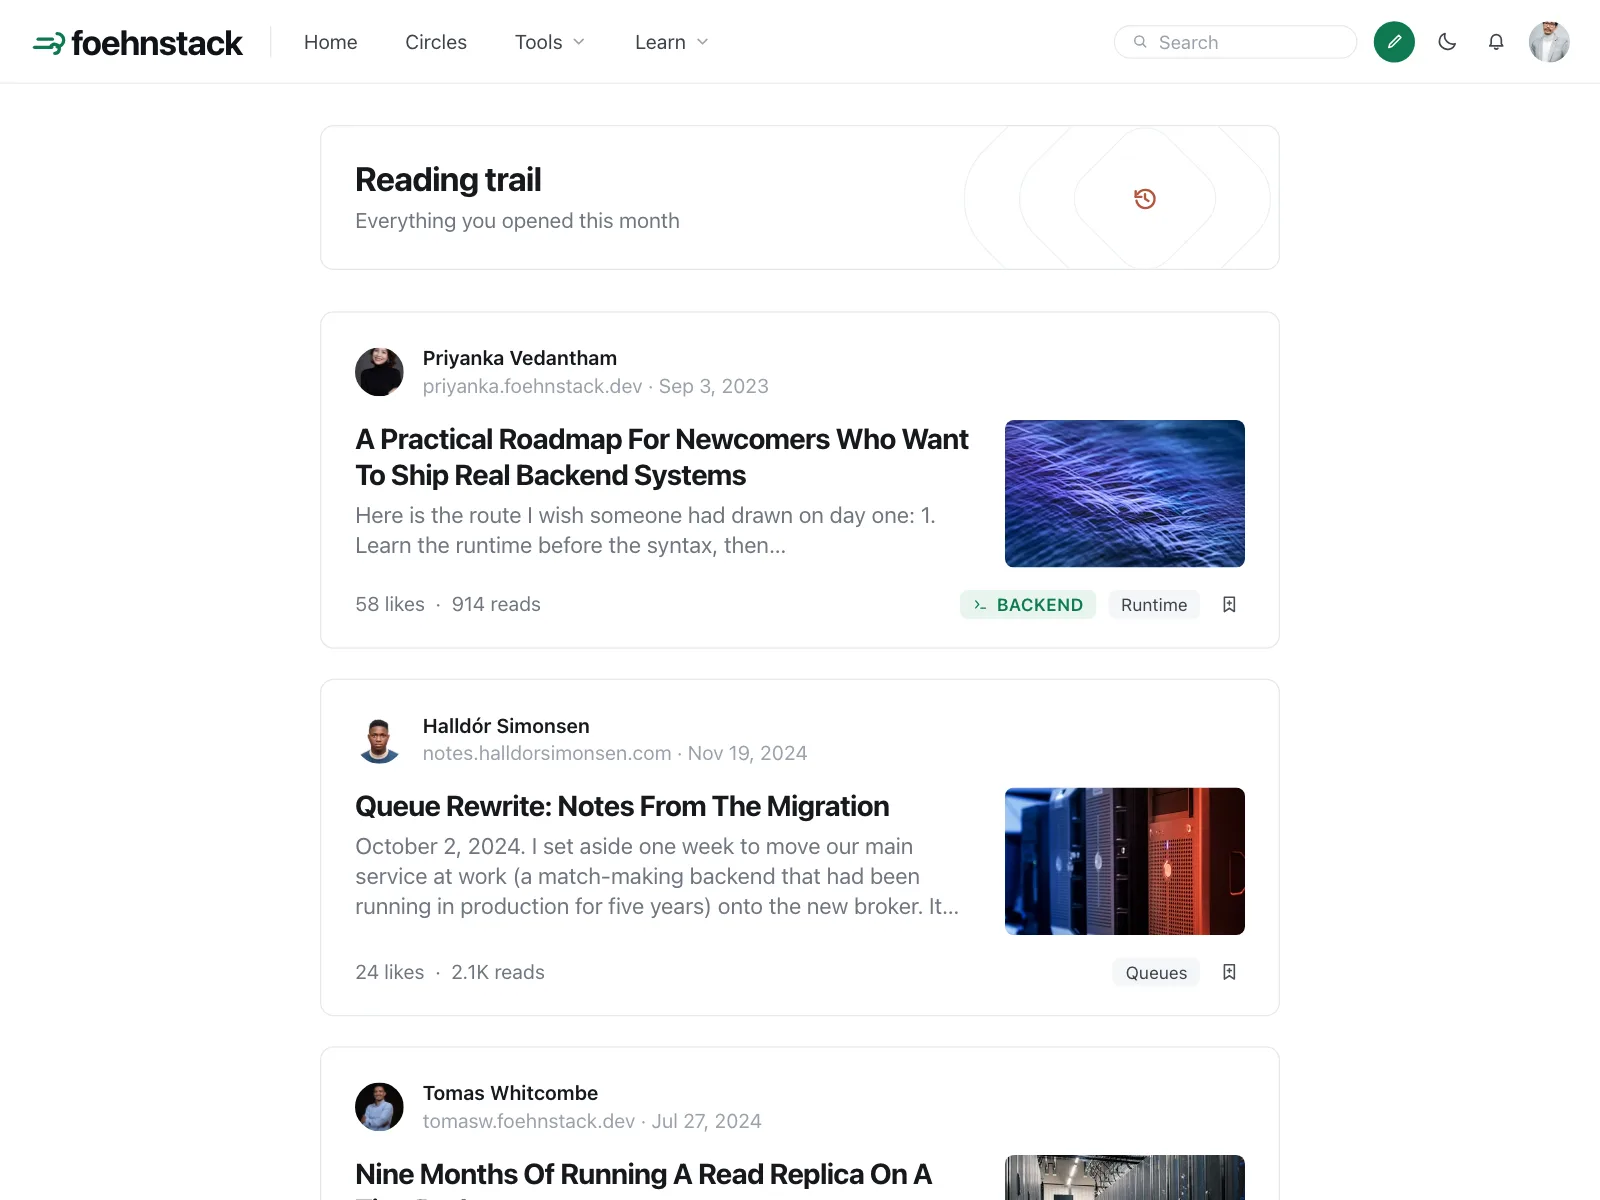This screenshot has height=1200, width=1600.
Task: Click the Runtime tag
Action: [1154, 605]
